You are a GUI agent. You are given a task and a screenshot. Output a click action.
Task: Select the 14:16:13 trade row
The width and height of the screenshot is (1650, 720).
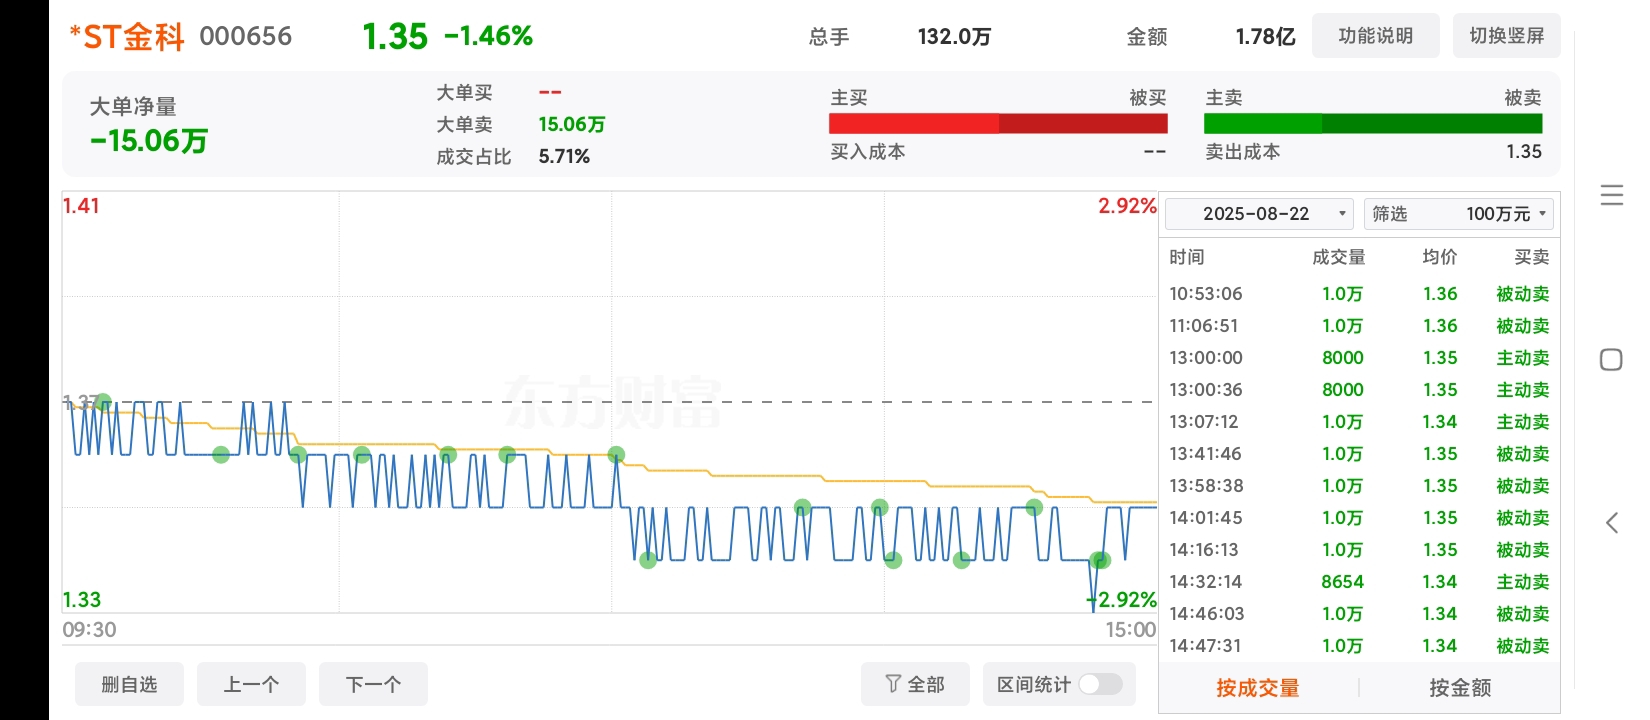[1359, 550]
